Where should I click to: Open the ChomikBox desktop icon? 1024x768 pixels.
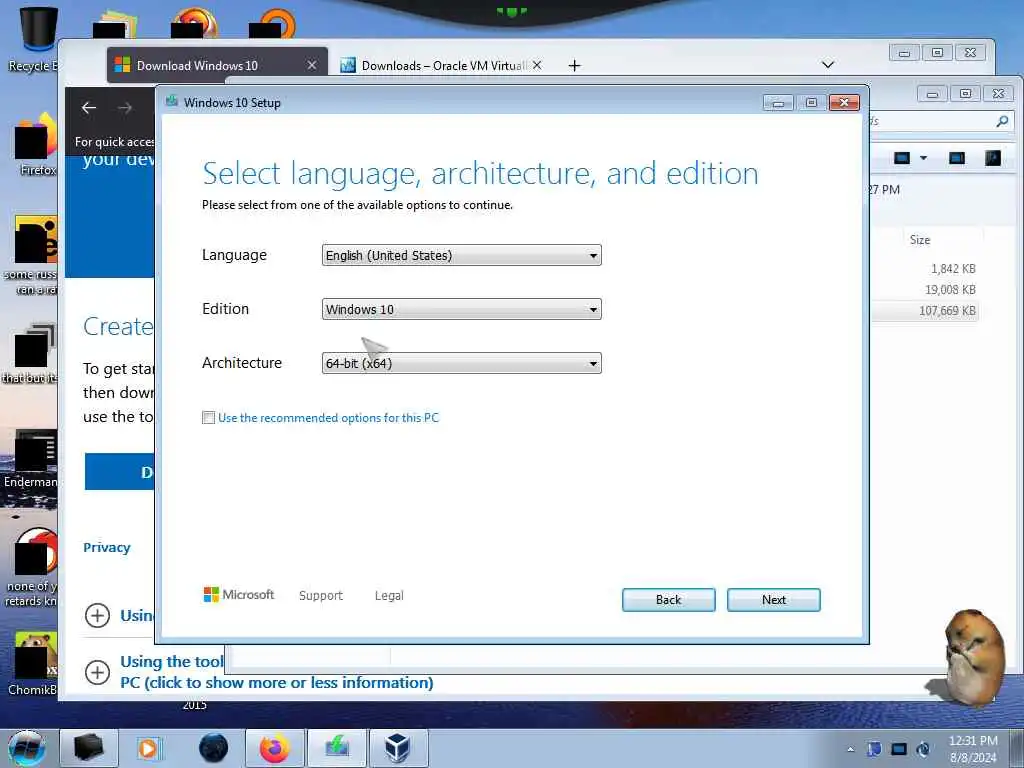click(x=33, y=663)
